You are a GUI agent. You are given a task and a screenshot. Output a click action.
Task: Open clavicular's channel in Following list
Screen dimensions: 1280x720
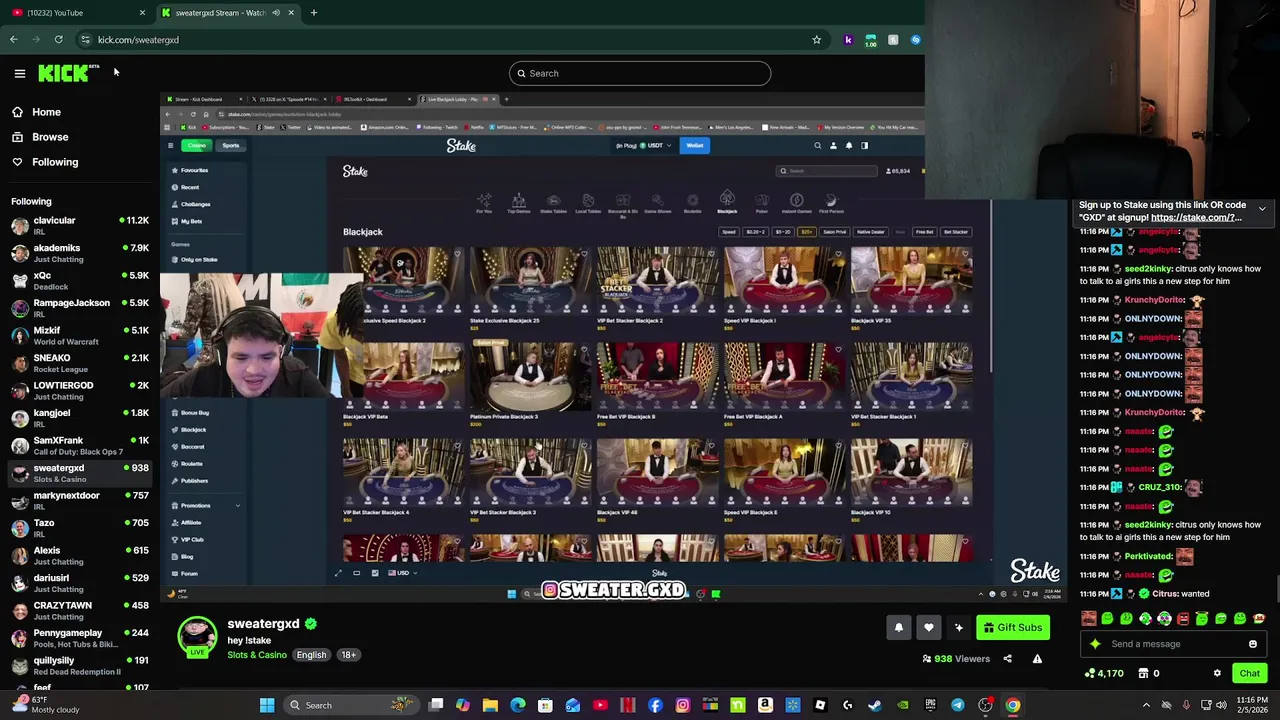(80, 226)
